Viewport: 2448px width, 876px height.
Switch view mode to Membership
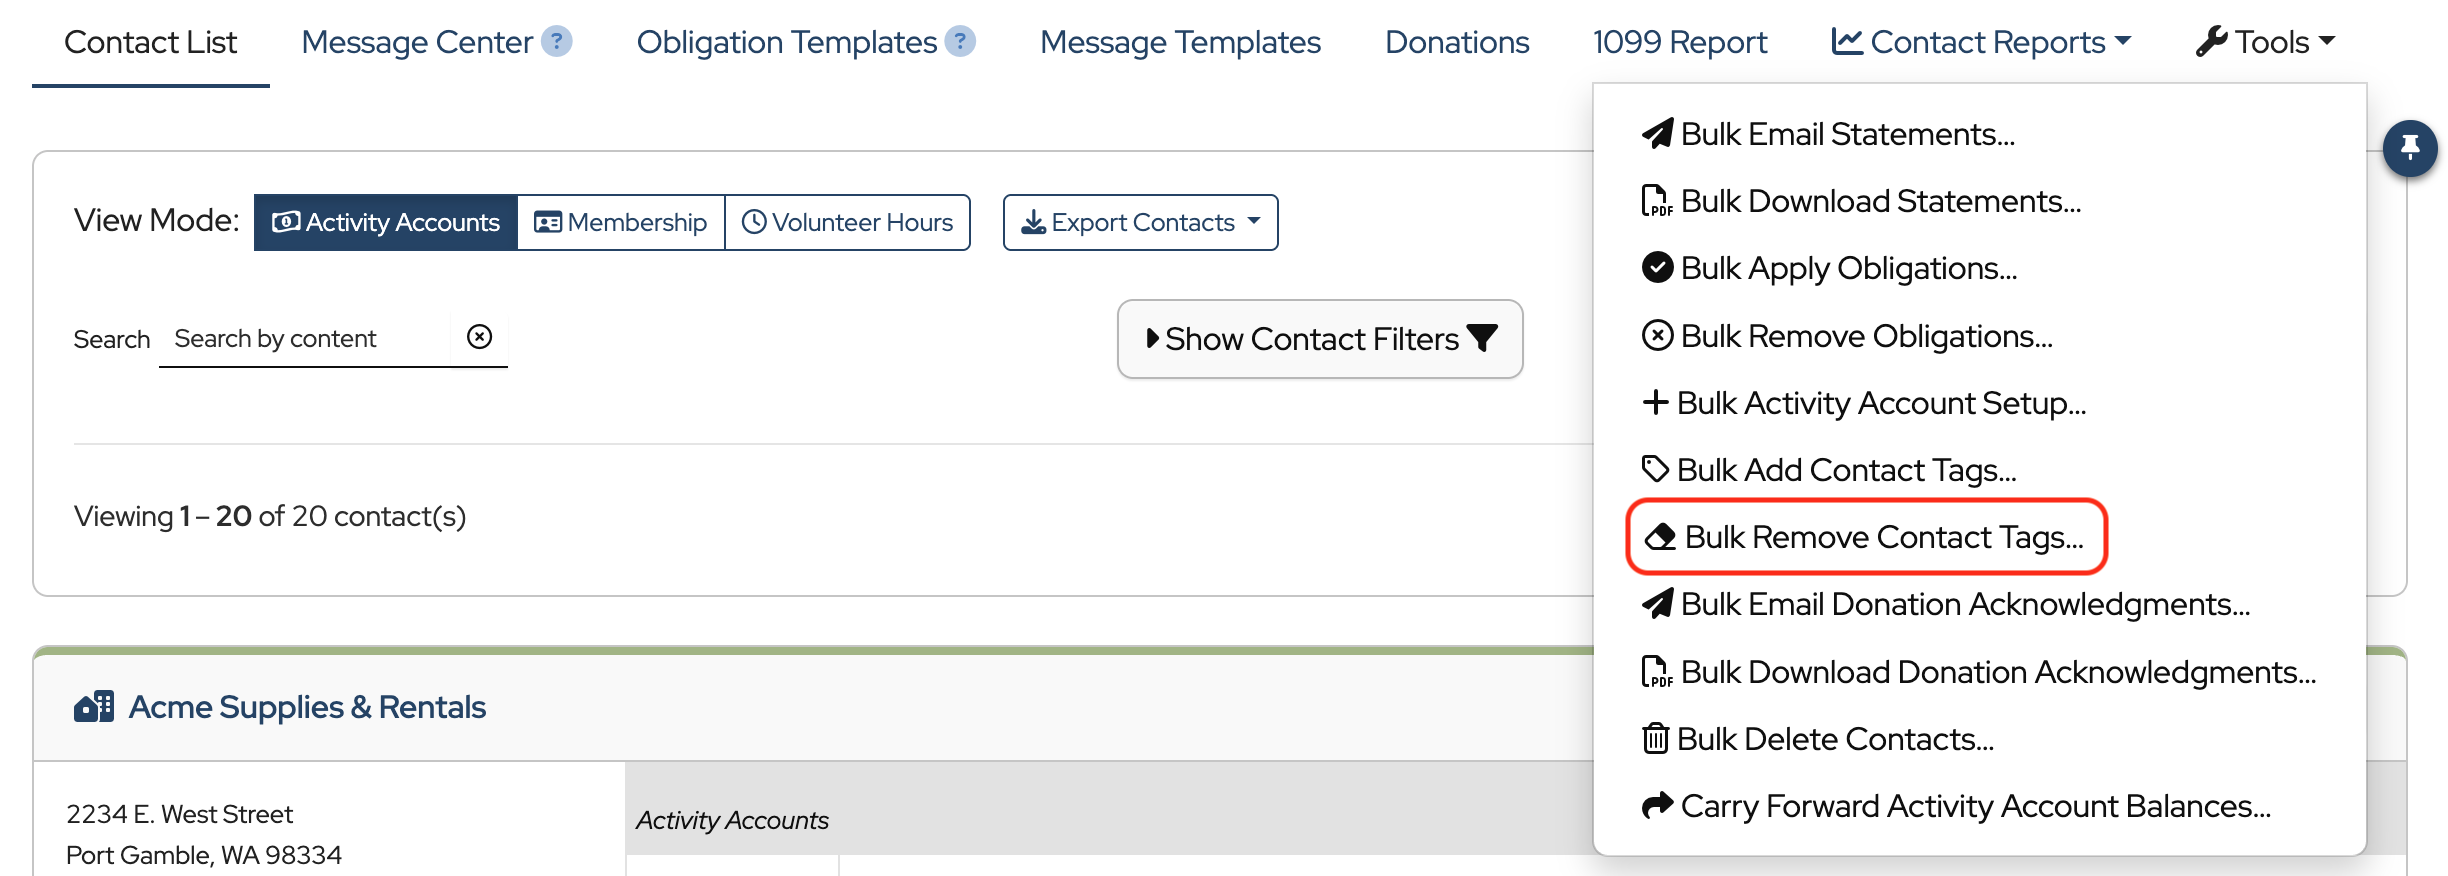coord(621,222)
